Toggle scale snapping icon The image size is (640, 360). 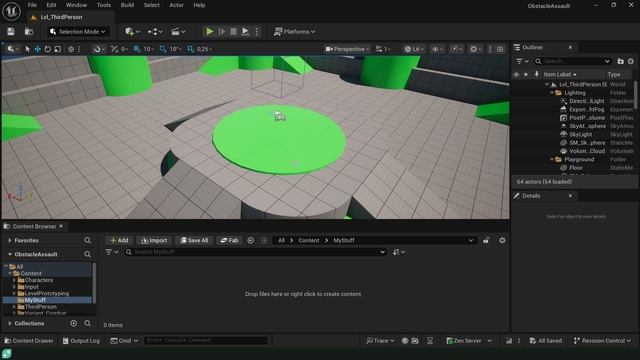click(x=191, y=49)
